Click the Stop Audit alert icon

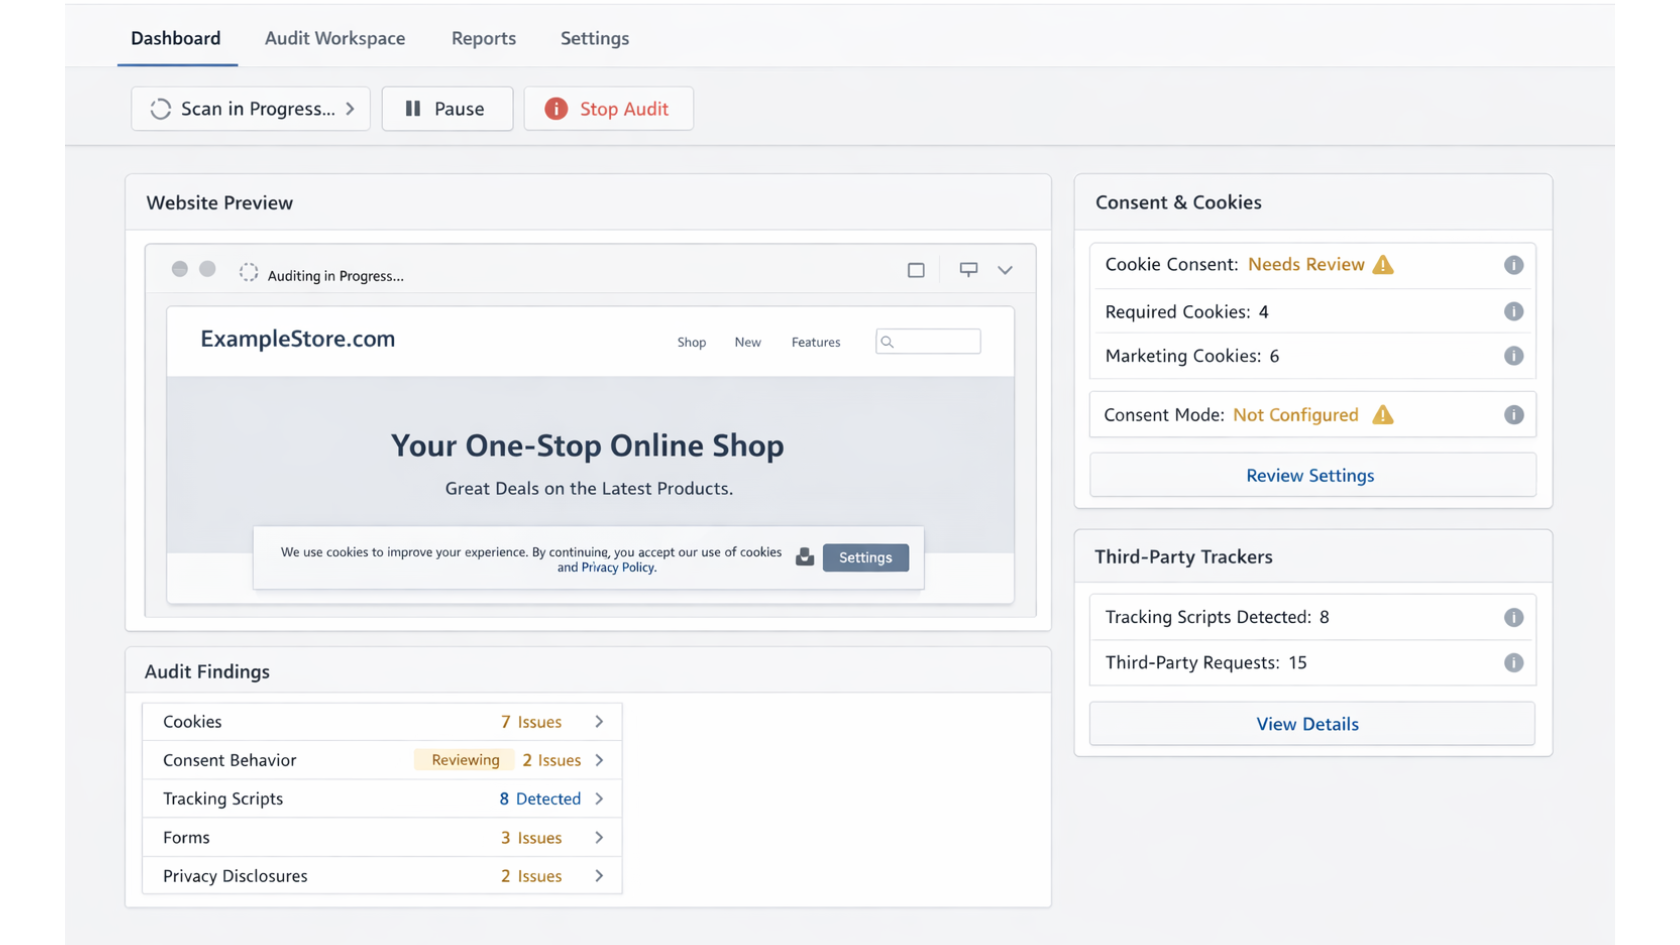pos(556,108)
